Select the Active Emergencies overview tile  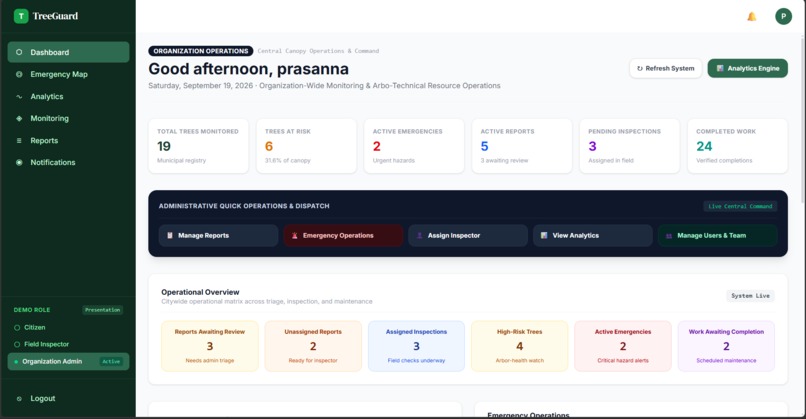pyautogui.click(x=623, y=346)
